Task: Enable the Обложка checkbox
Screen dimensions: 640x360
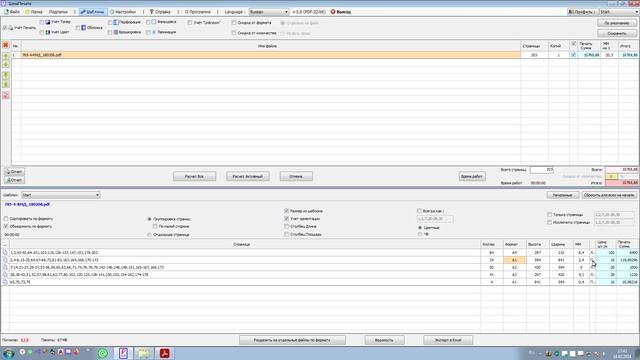Action: [x=78, y=28]
